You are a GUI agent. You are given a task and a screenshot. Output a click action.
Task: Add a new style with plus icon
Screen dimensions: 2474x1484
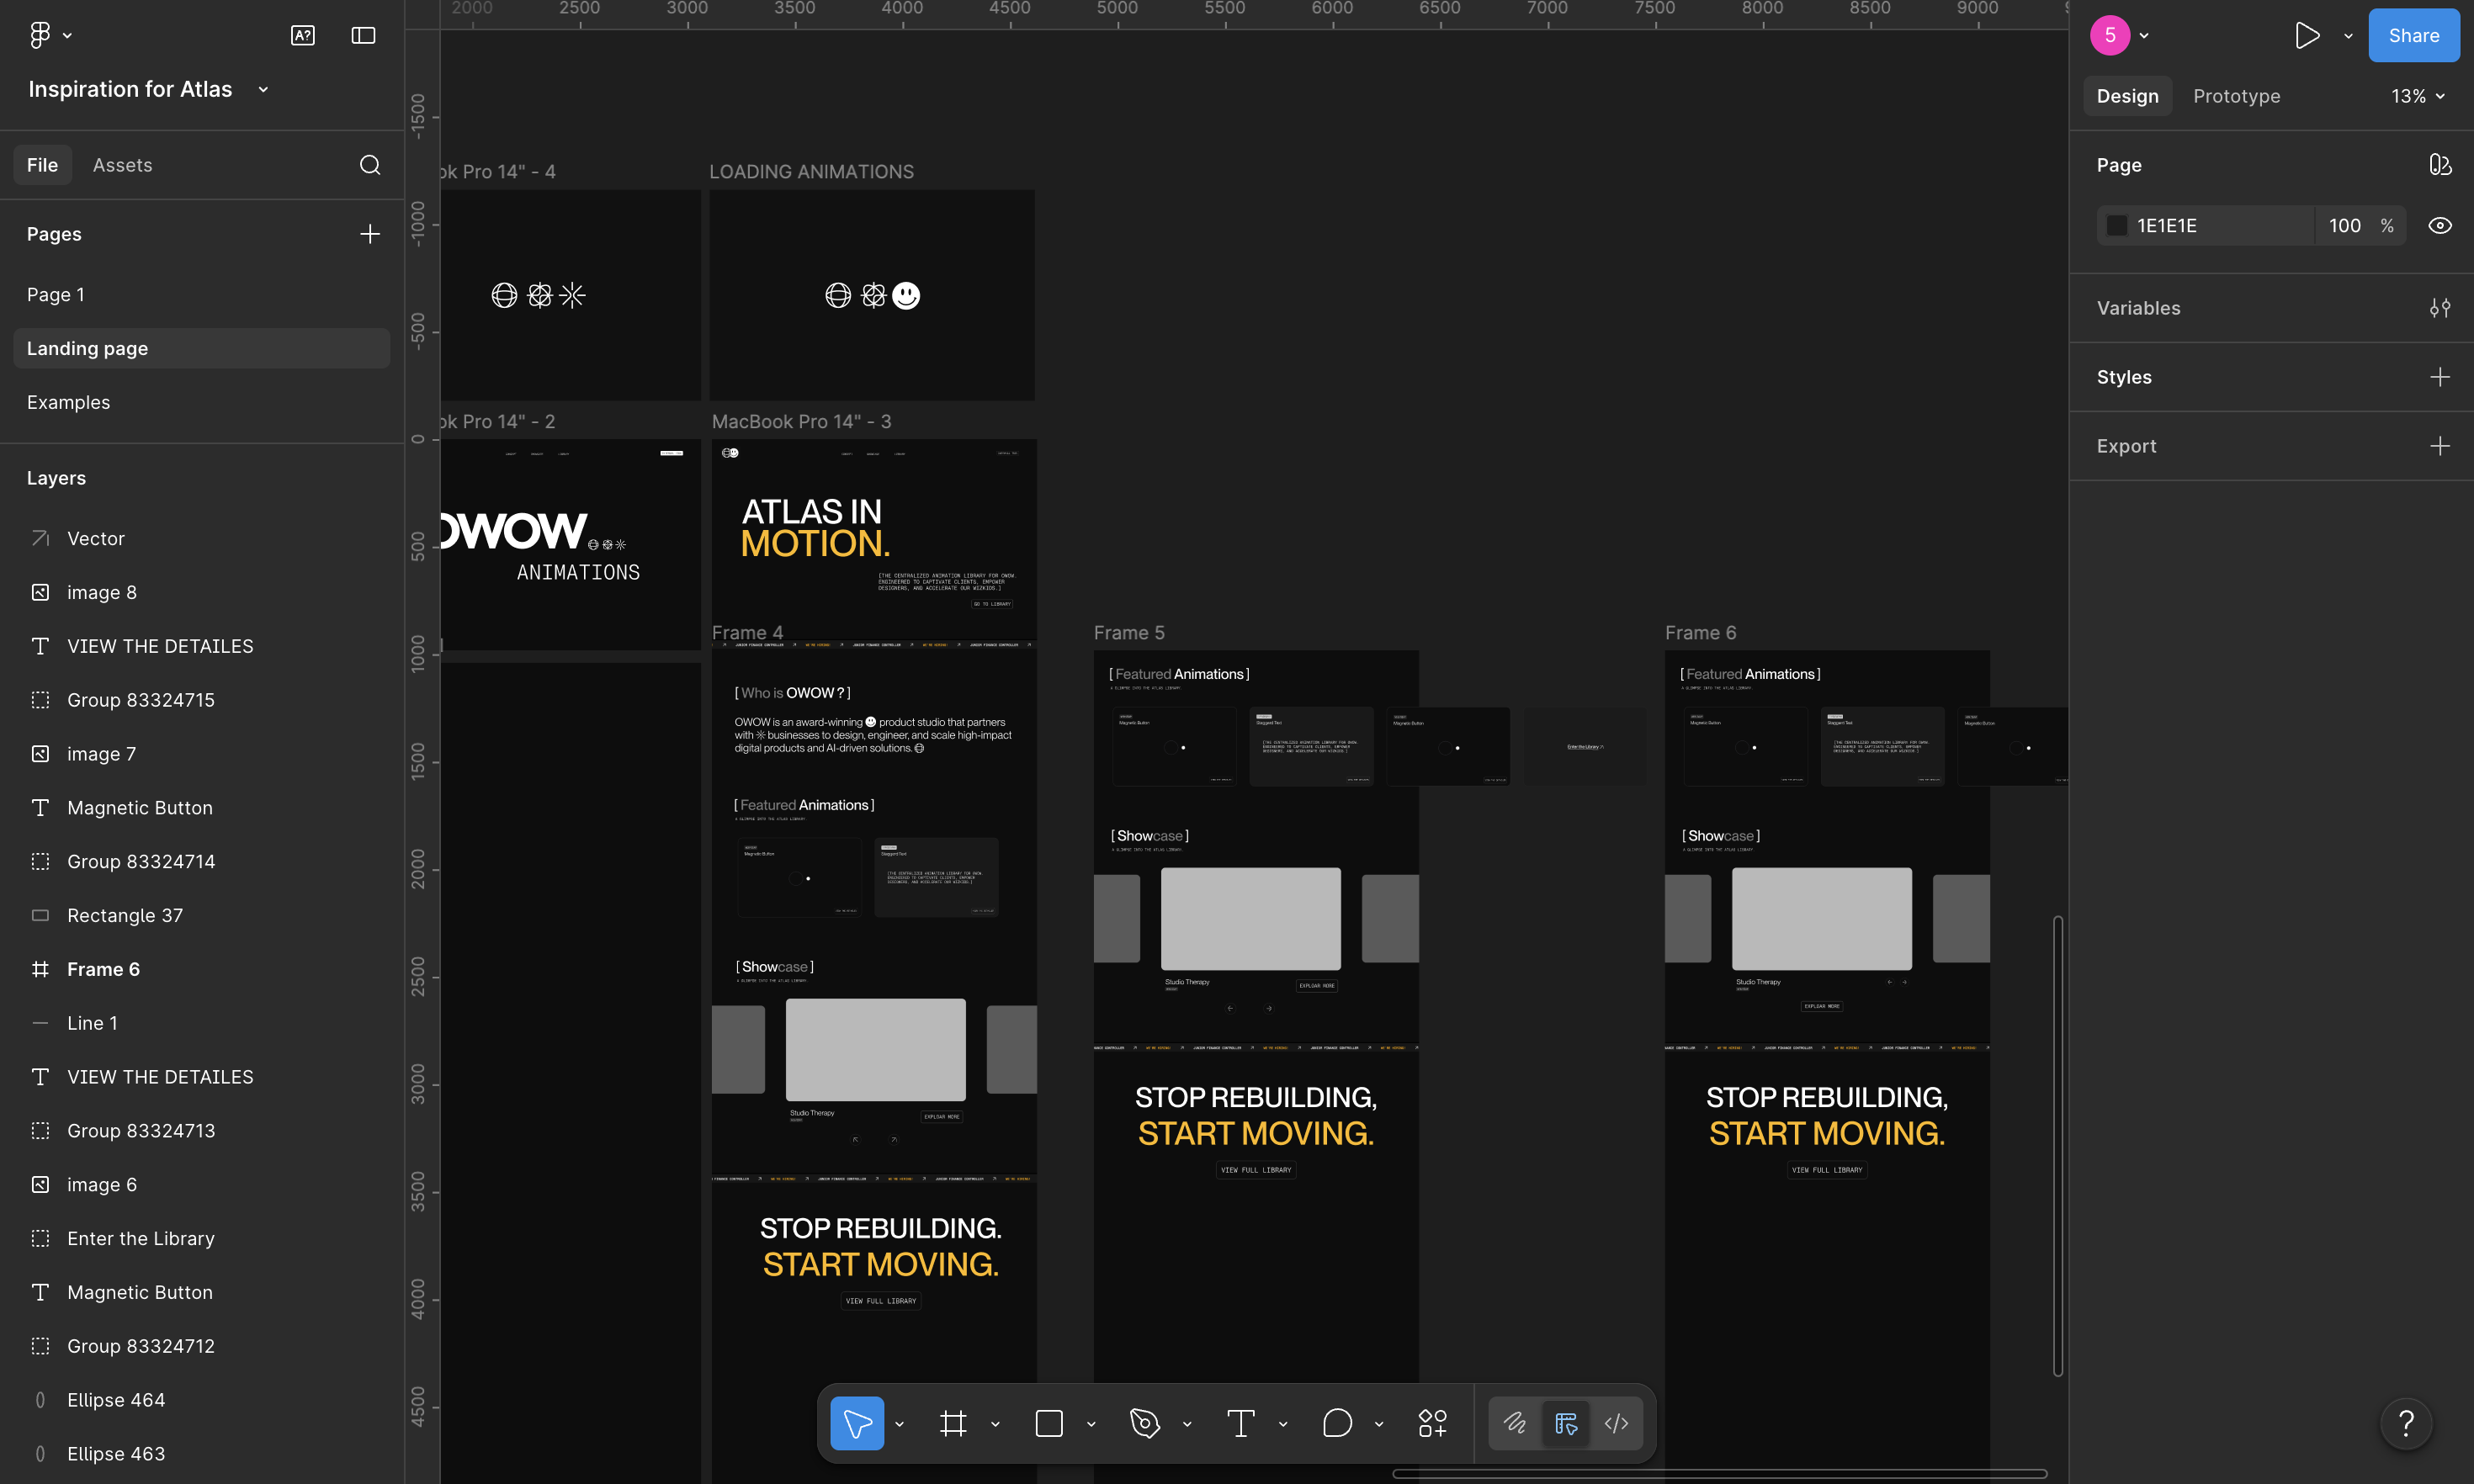click(x=2440, y=377)
